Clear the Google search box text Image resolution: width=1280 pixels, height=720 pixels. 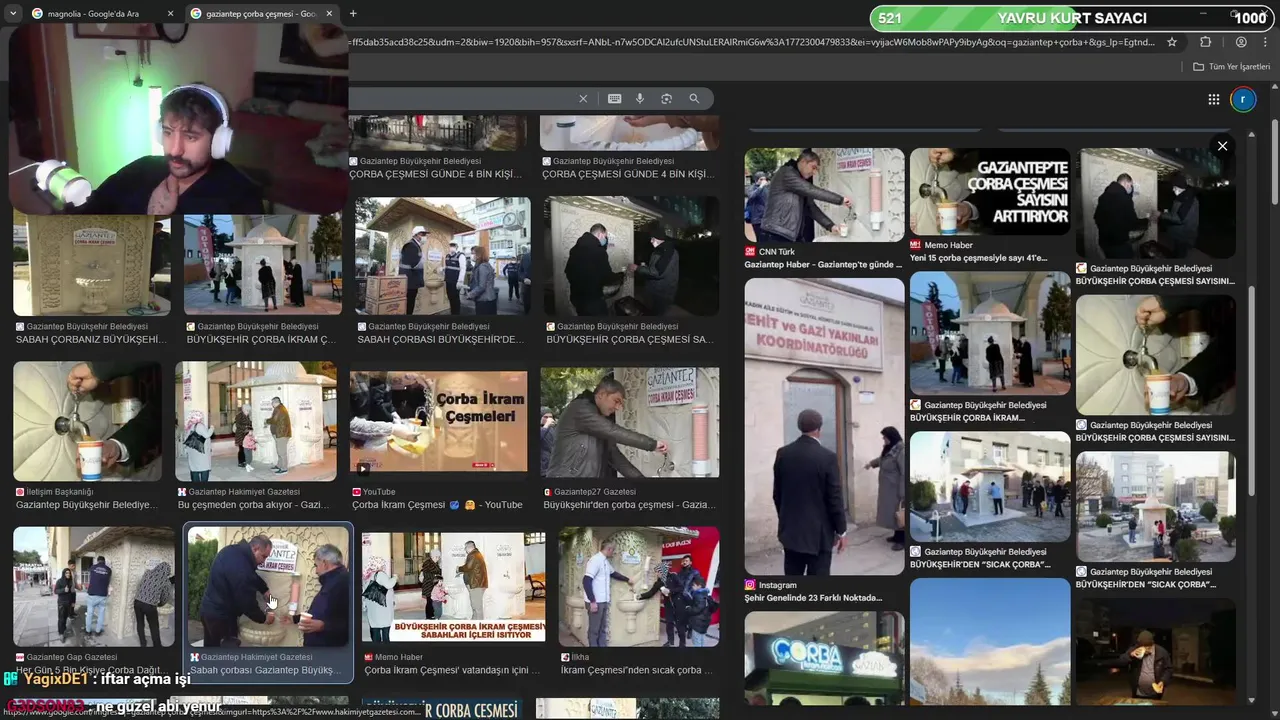[583, 99]
